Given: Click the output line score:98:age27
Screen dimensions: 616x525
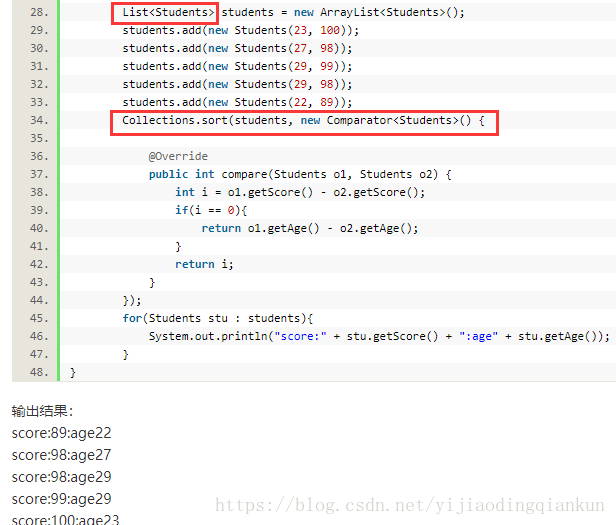Looking at the screenshot, I should (61, 455).
